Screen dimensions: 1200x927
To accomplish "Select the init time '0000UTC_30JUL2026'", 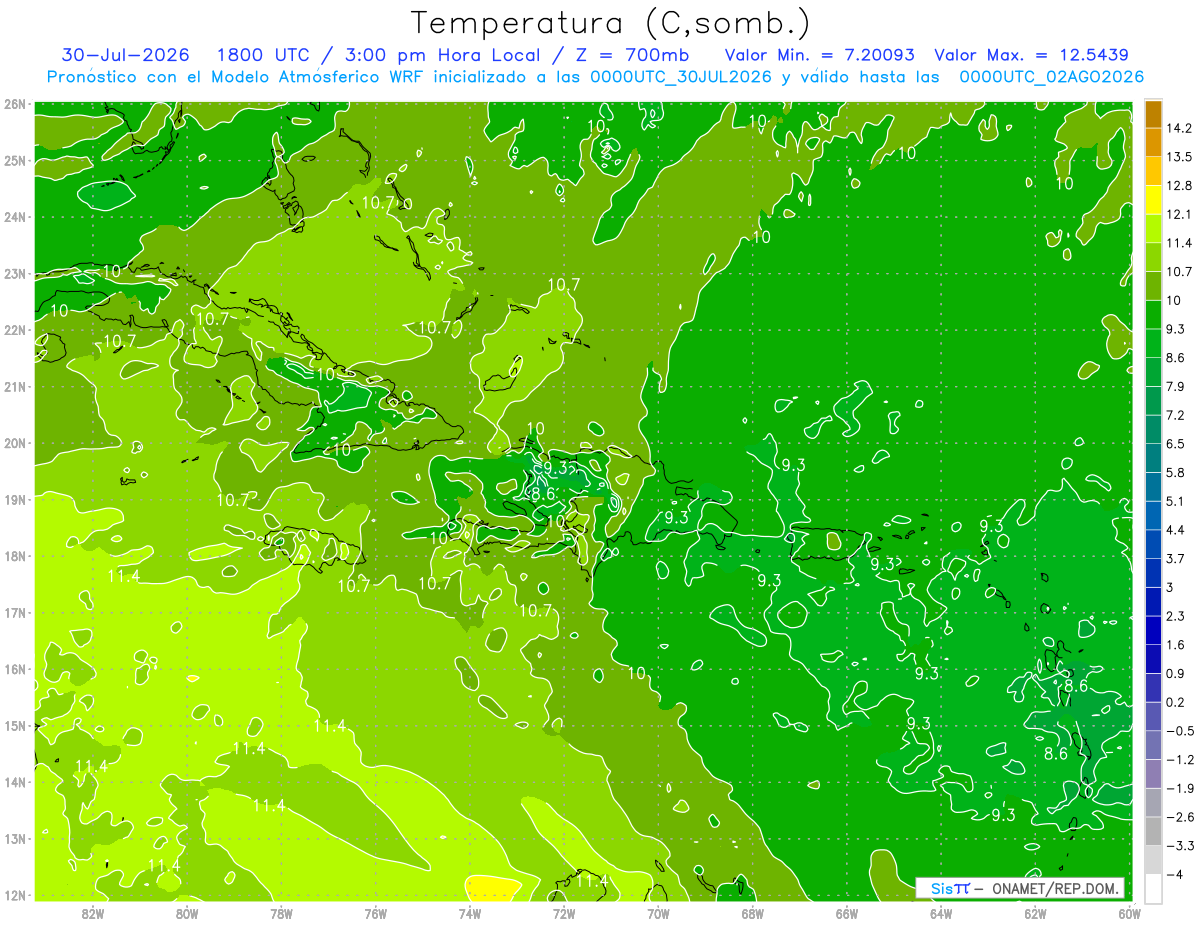I will tap(681, 77).
